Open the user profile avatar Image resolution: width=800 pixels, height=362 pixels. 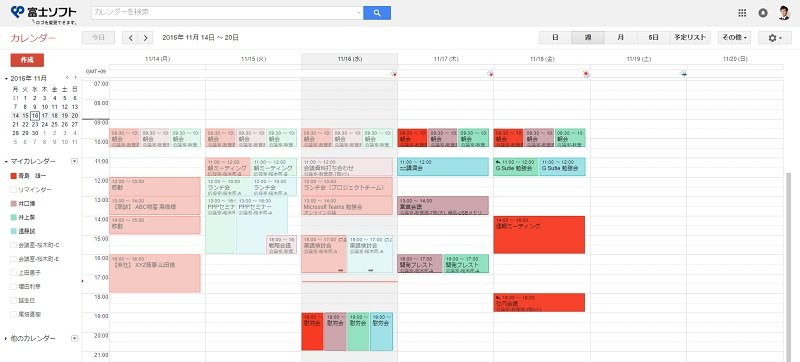[x=784, y=13]
